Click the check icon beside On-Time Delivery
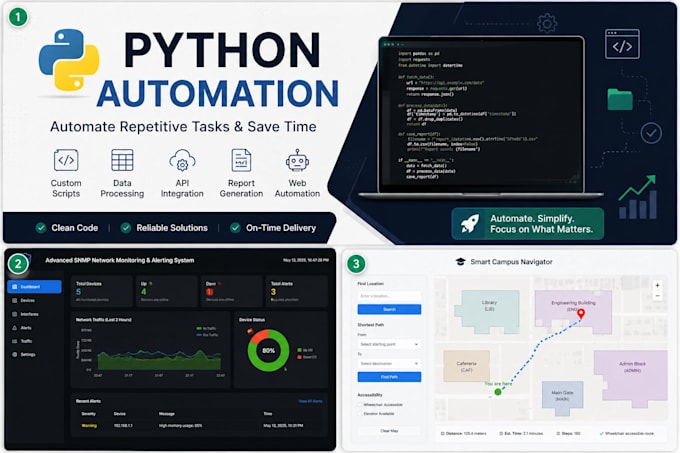The height and width of the screenshot is (453, 680). point(235,228)
